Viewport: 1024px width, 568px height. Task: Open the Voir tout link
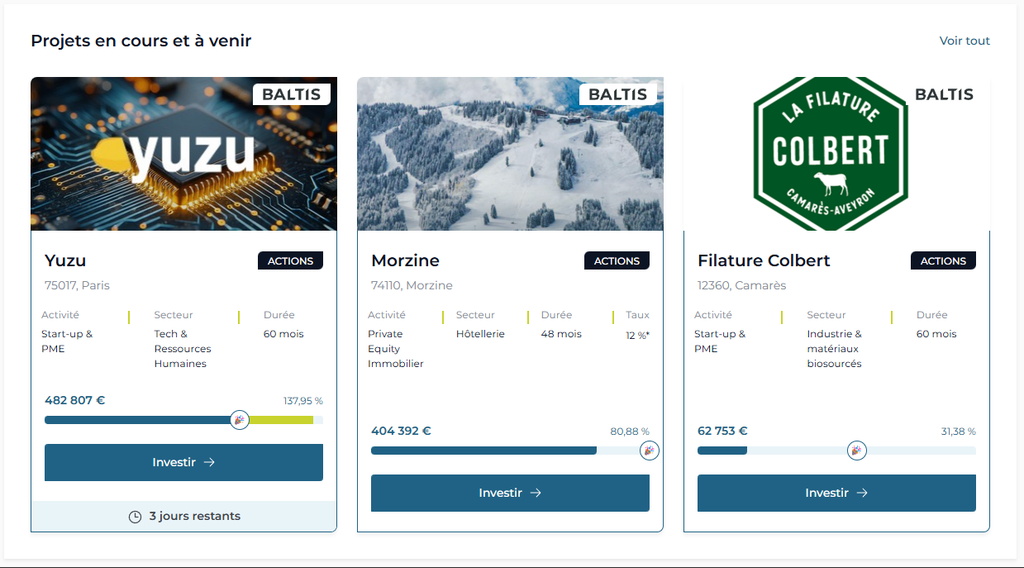pyautogui.click(x=964, y=40)
